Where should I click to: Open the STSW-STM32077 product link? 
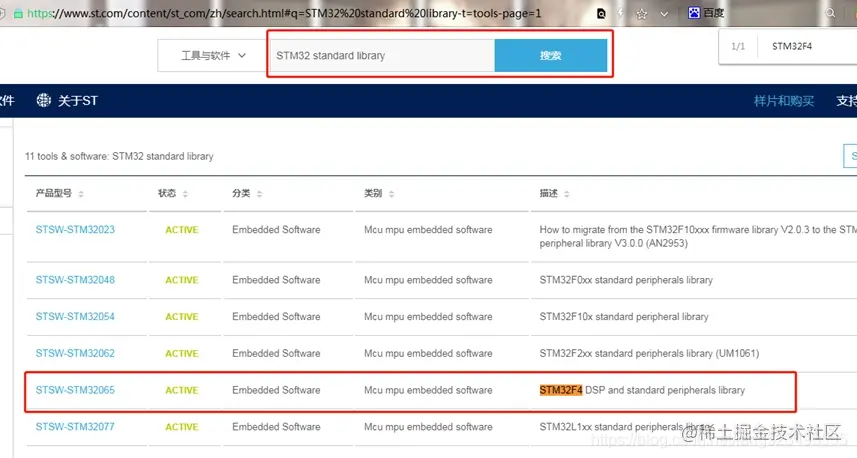point(75,426)
